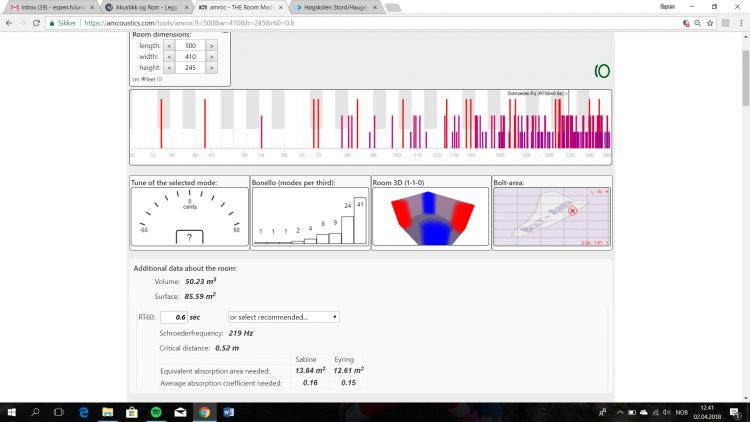The width and height of the screenshot is (750, 422).
Task: Click the Room 3D mode visualization
Action: (x=430, y=217)
